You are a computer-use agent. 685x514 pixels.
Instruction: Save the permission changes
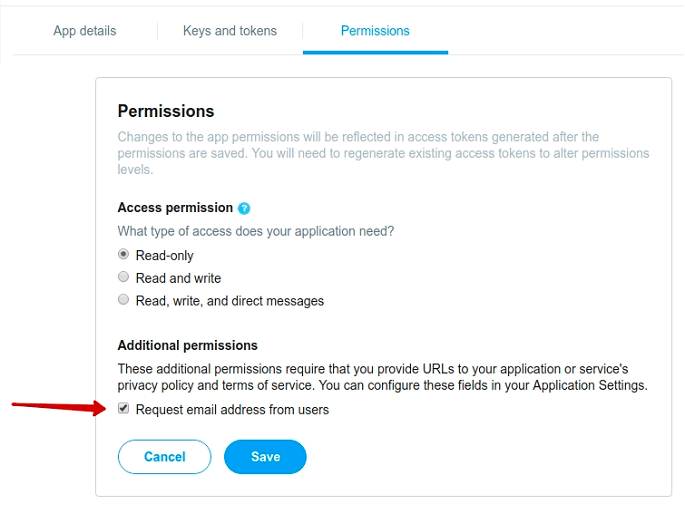[x=265, y=457]
